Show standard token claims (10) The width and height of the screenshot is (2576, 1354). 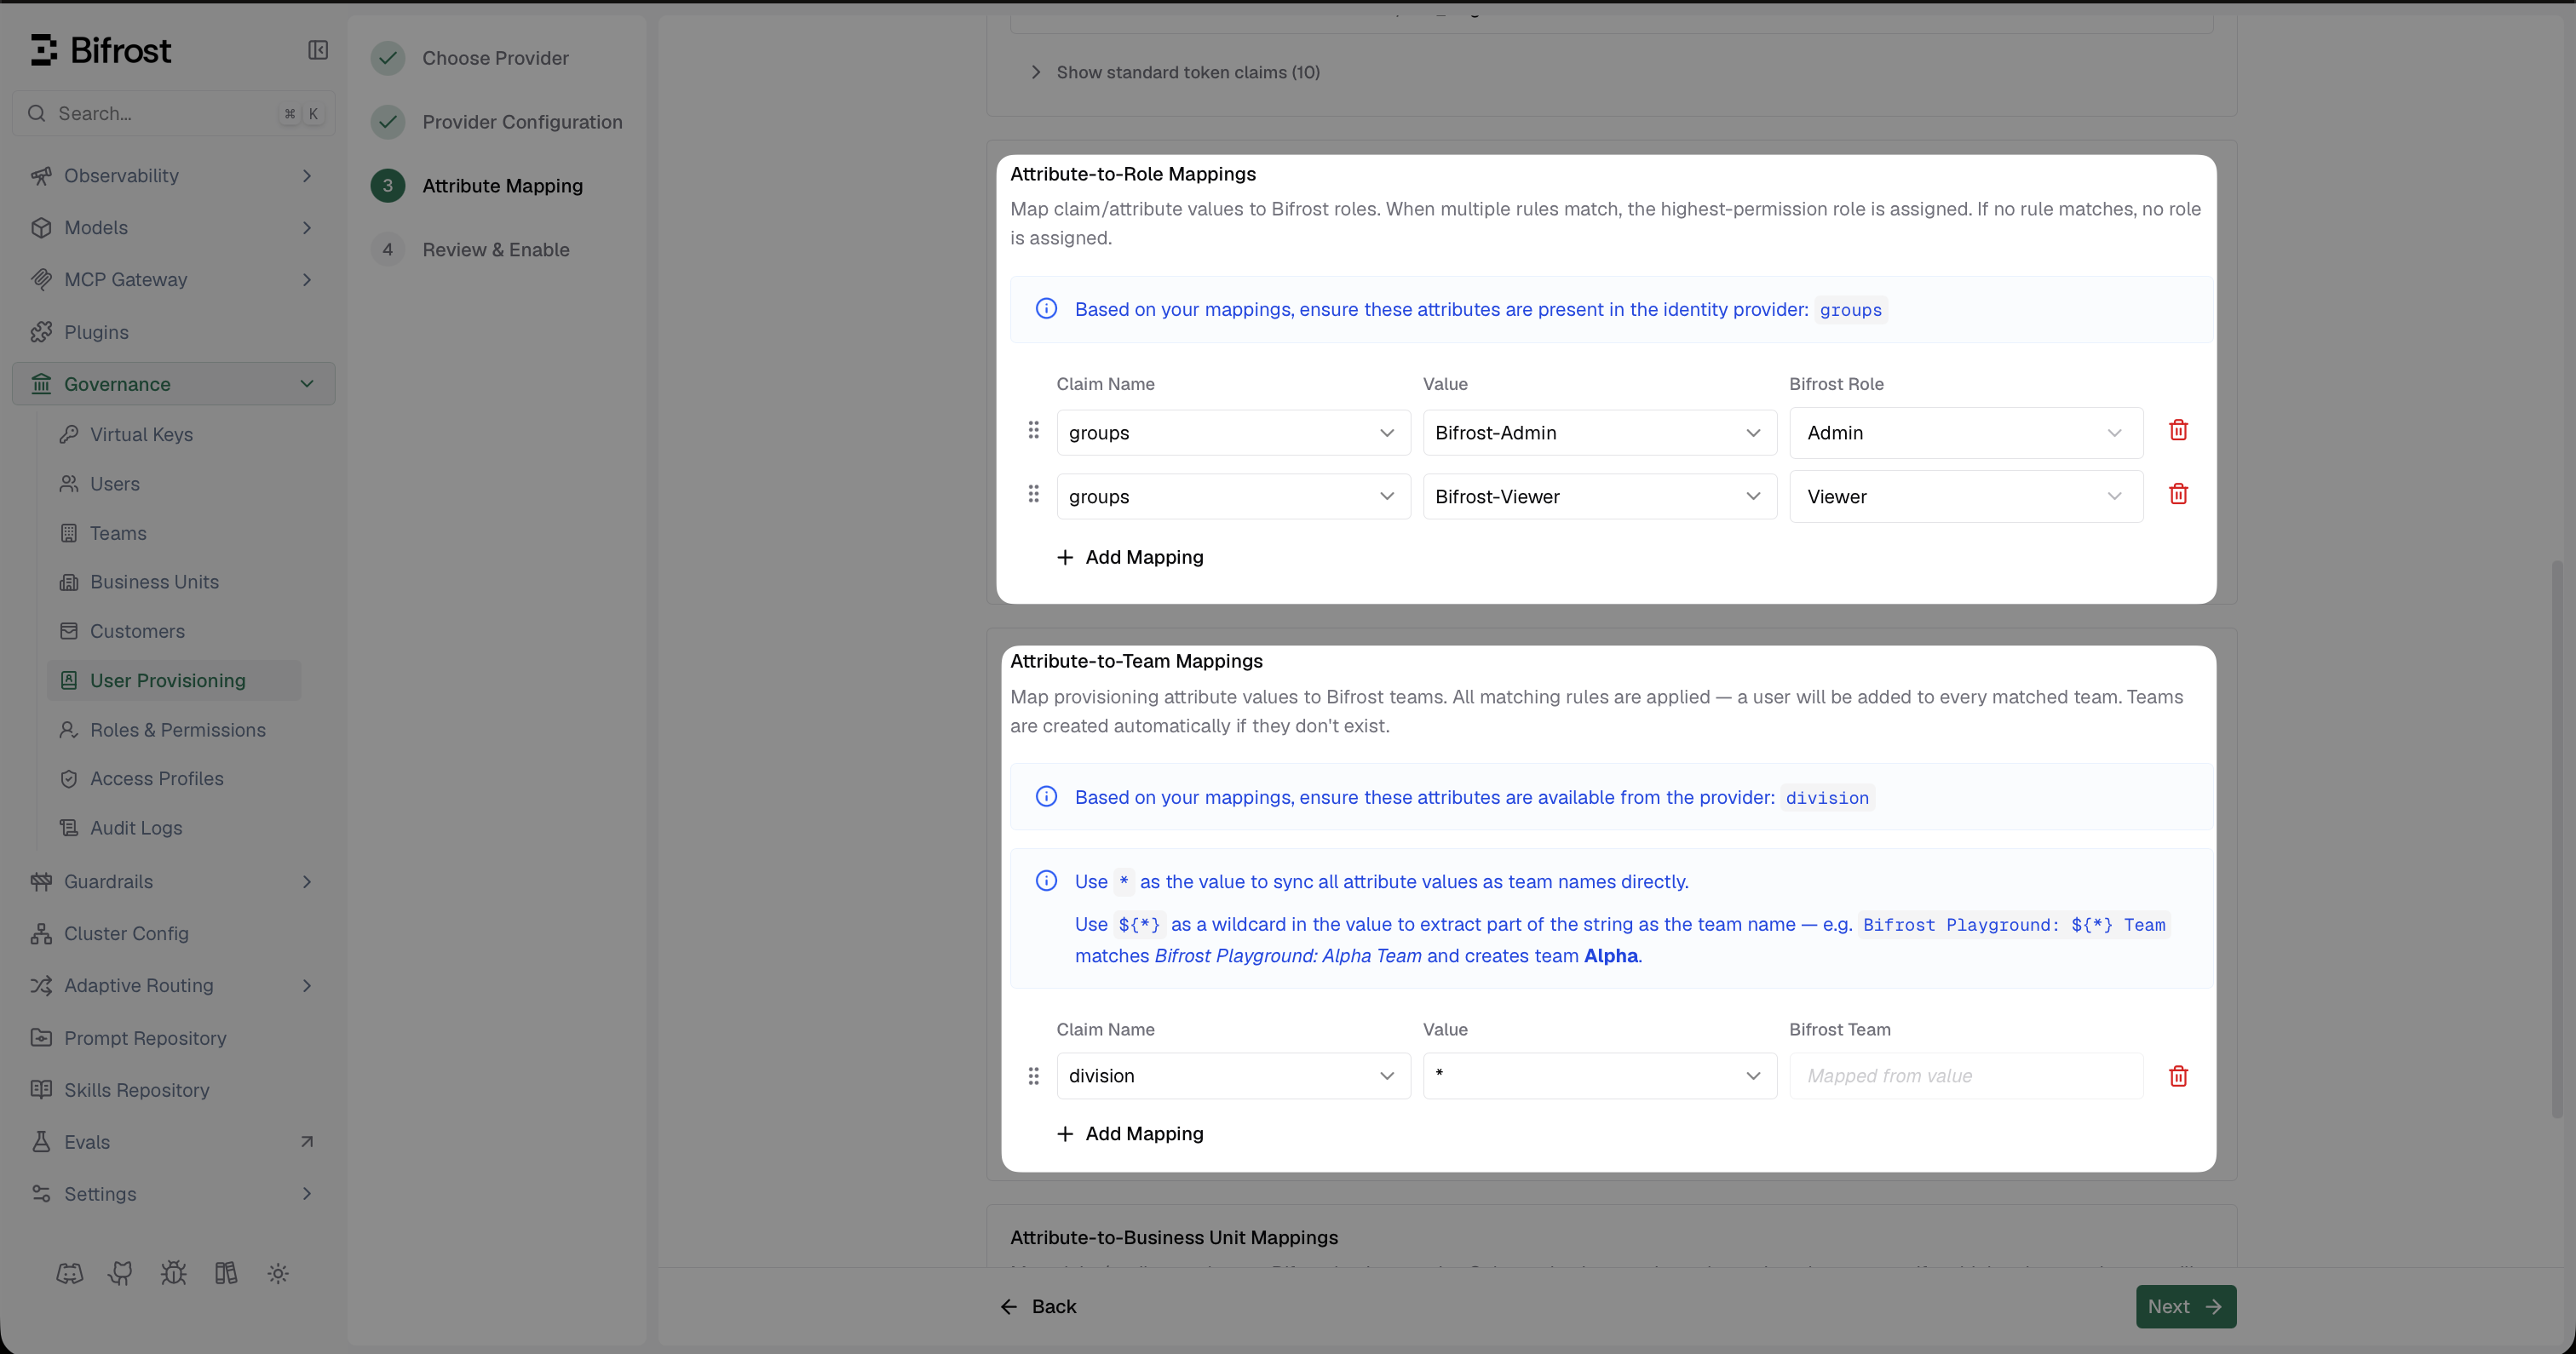[x=1175, y=72]
